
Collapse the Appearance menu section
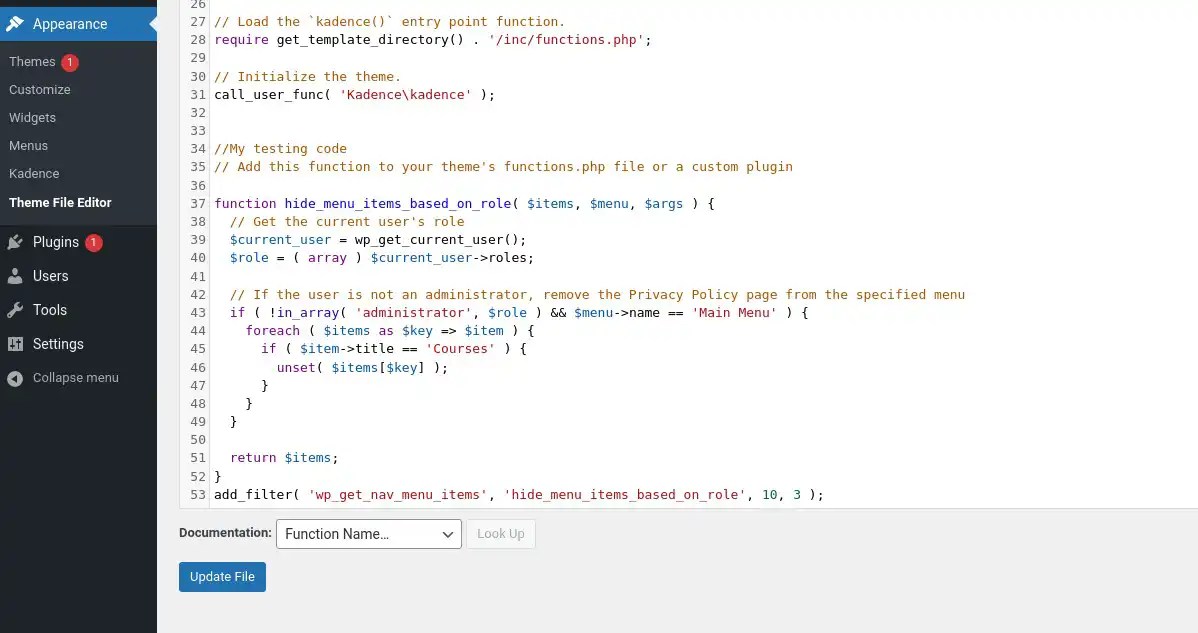[x=70, y=24]
